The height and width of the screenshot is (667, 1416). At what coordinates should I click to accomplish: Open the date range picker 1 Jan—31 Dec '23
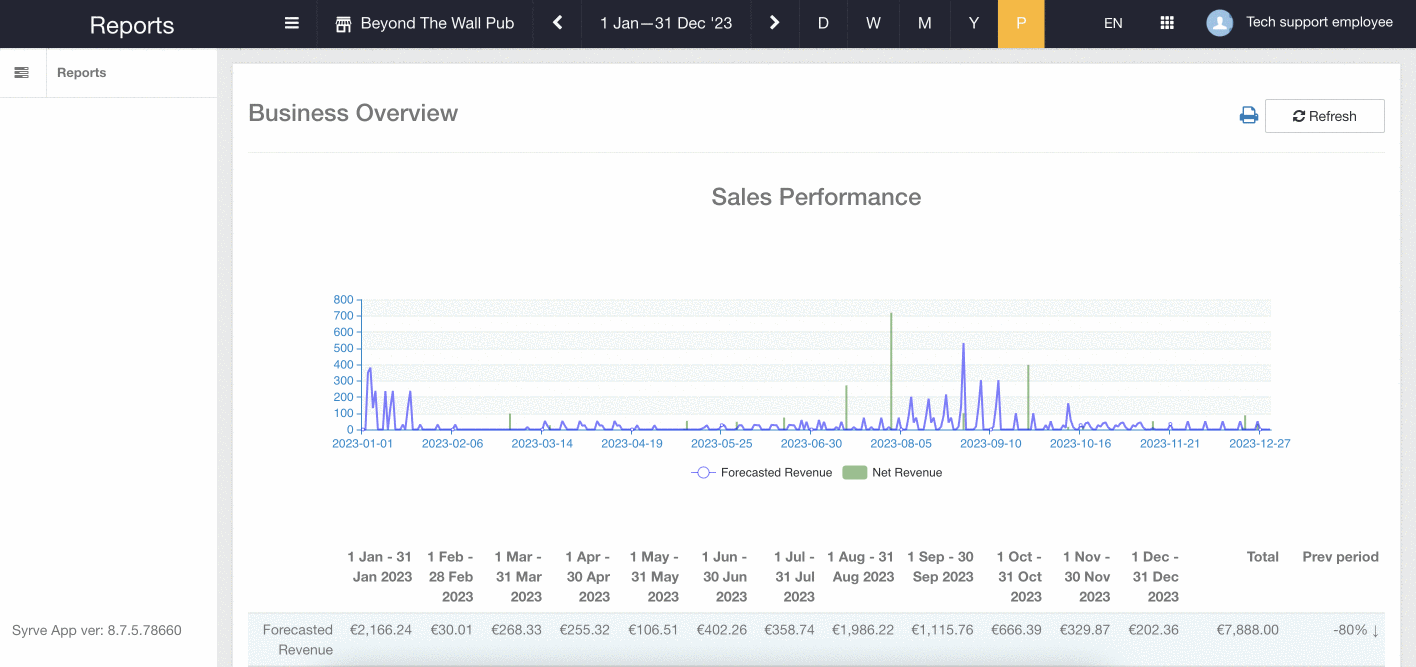[666, 23]
